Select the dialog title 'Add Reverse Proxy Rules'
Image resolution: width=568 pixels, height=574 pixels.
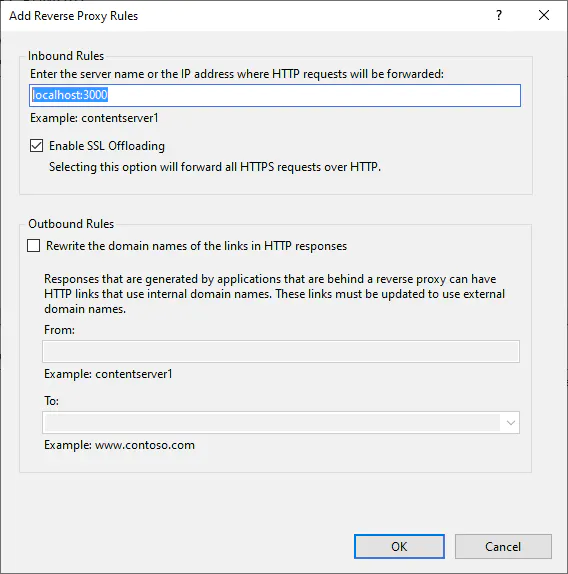pos(74,16)
